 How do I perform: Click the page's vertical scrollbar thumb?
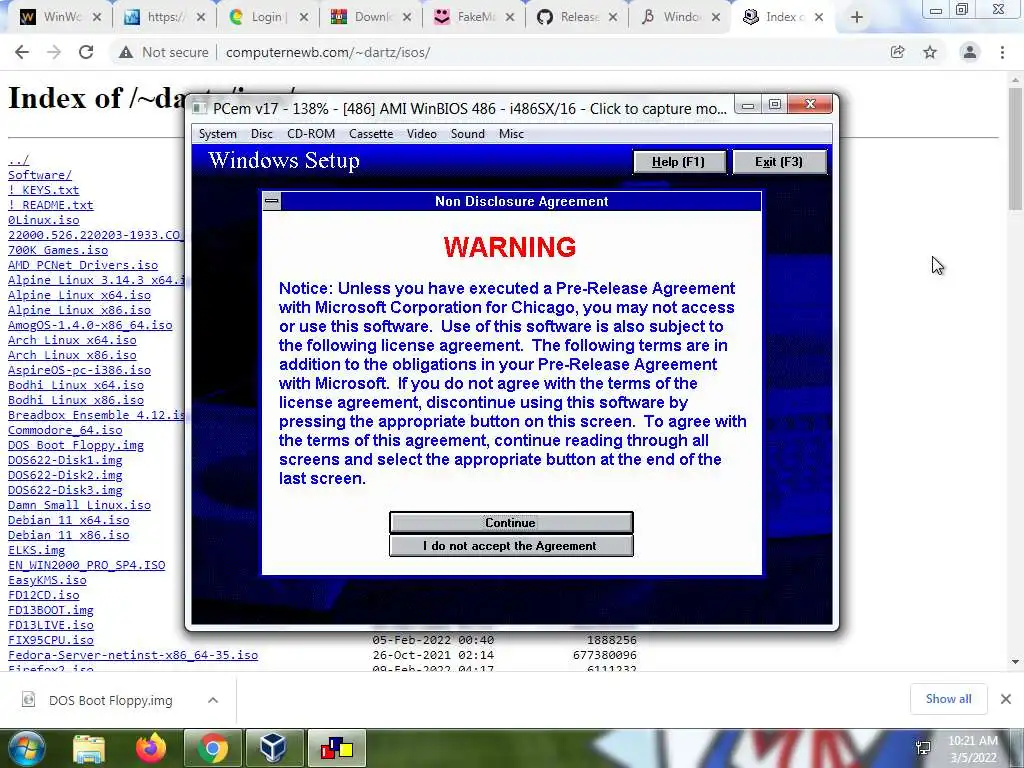tap(1016, 148)
